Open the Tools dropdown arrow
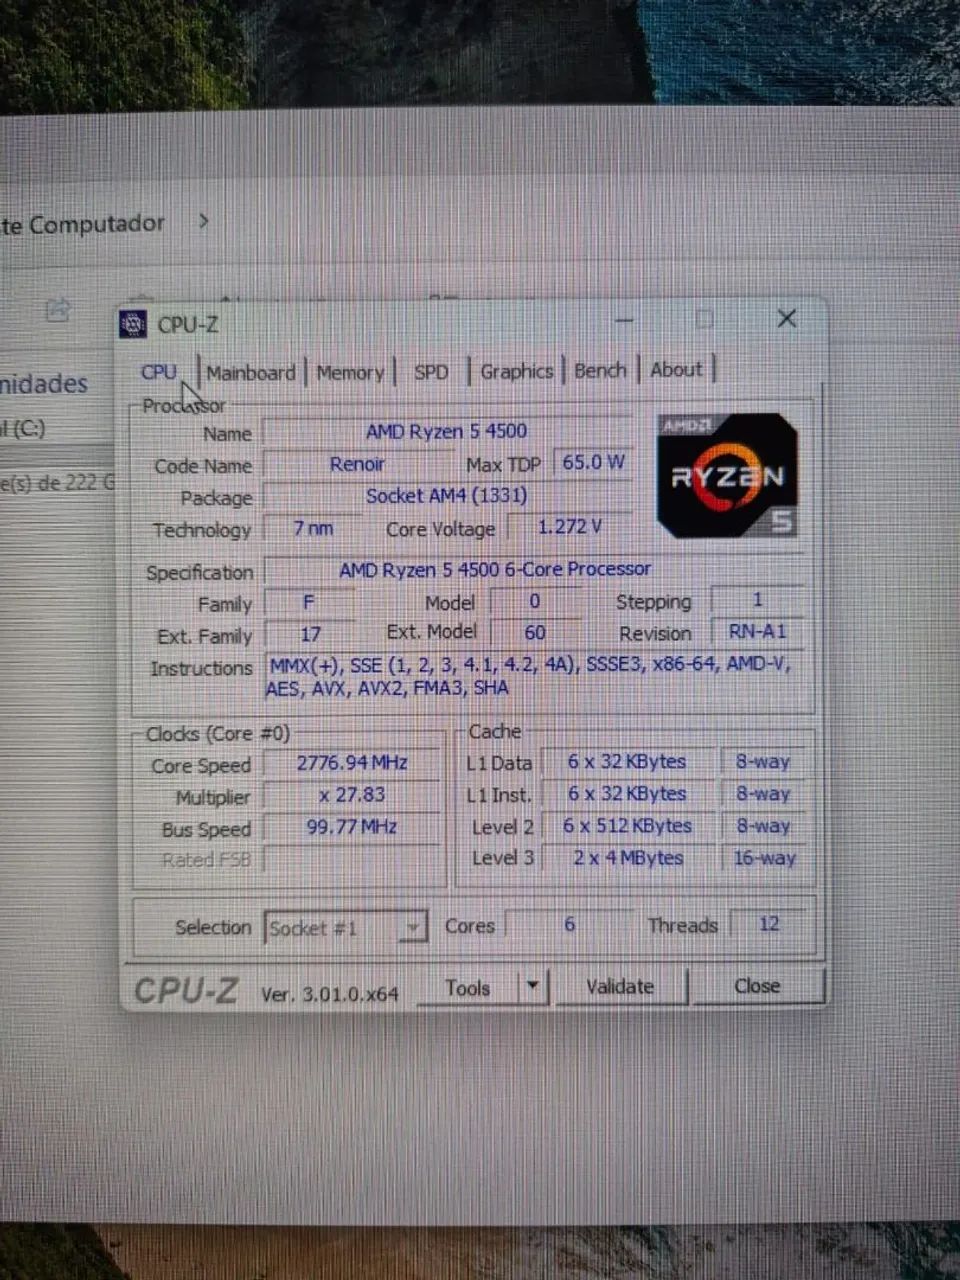The height and width of the screenshot is (1280, 960). pos(533,987)
